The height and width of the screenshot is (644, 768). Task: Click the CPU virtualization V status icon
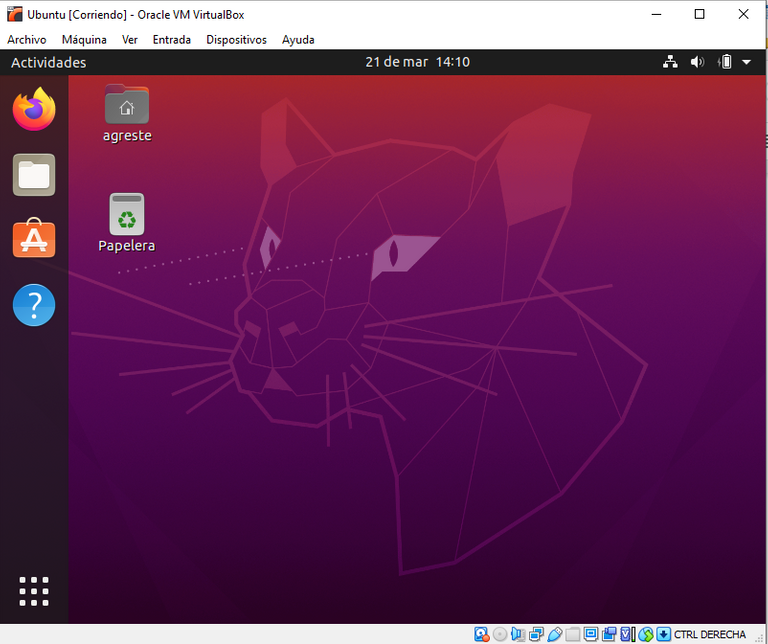628,634
